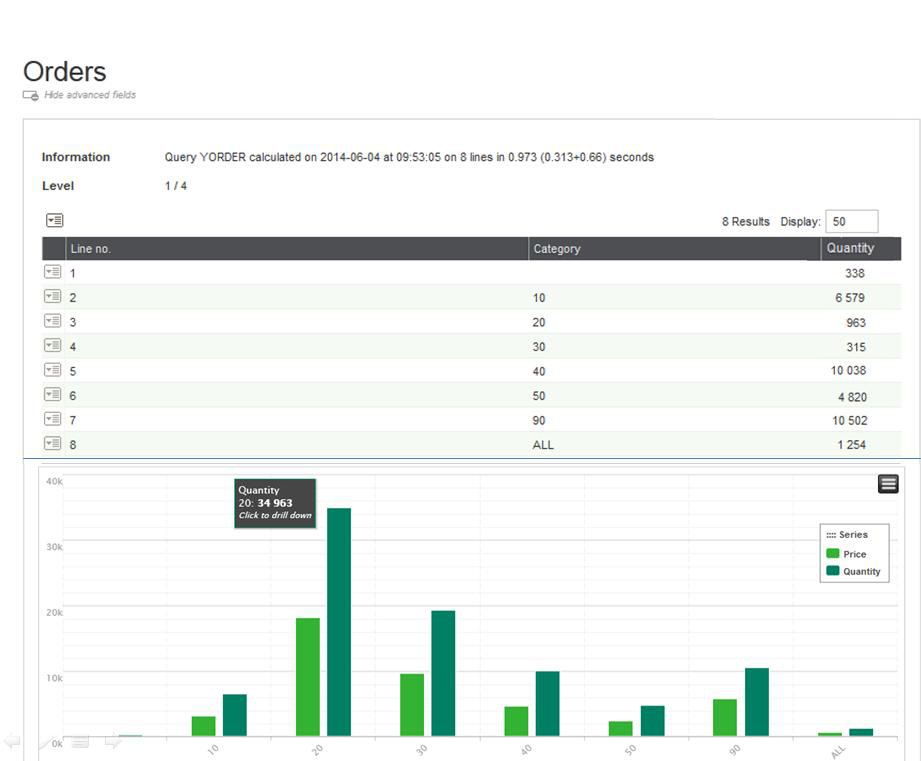Click the faint next slide arrow icon
The height and width of the screenshot is (761, 921).
(113, 741)
